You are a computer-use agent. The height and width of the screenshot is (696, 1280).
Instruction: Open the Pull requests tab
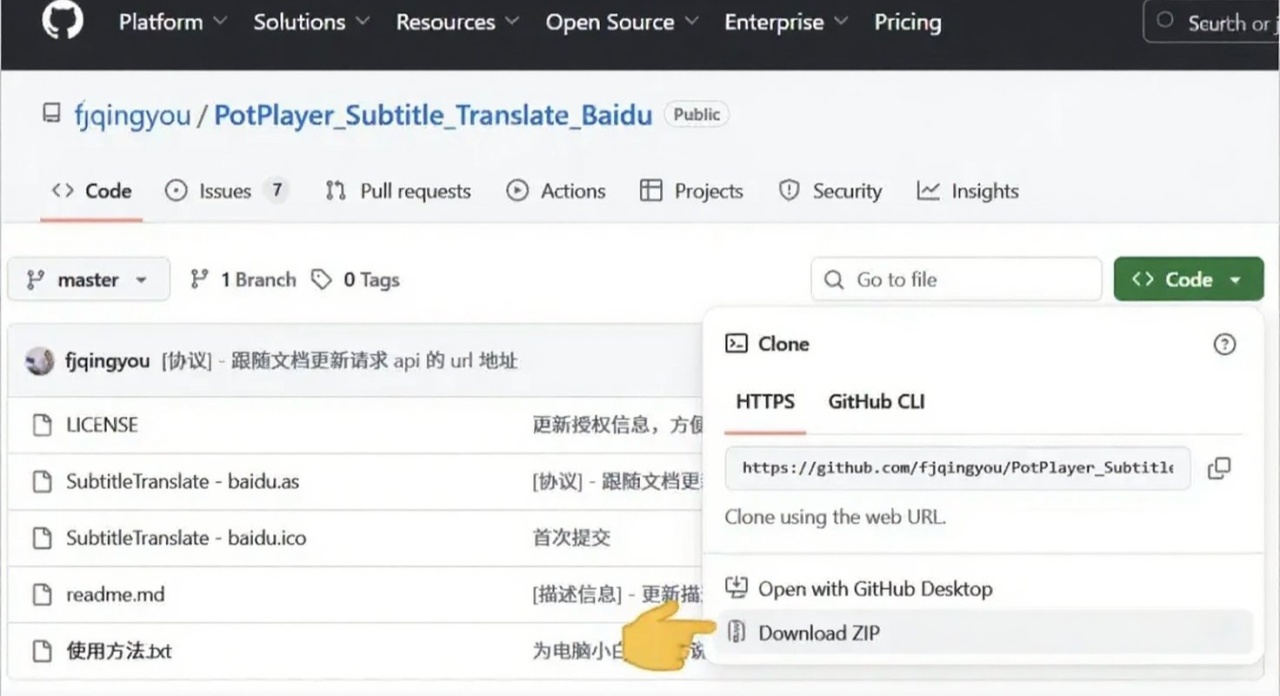point(398,191)
